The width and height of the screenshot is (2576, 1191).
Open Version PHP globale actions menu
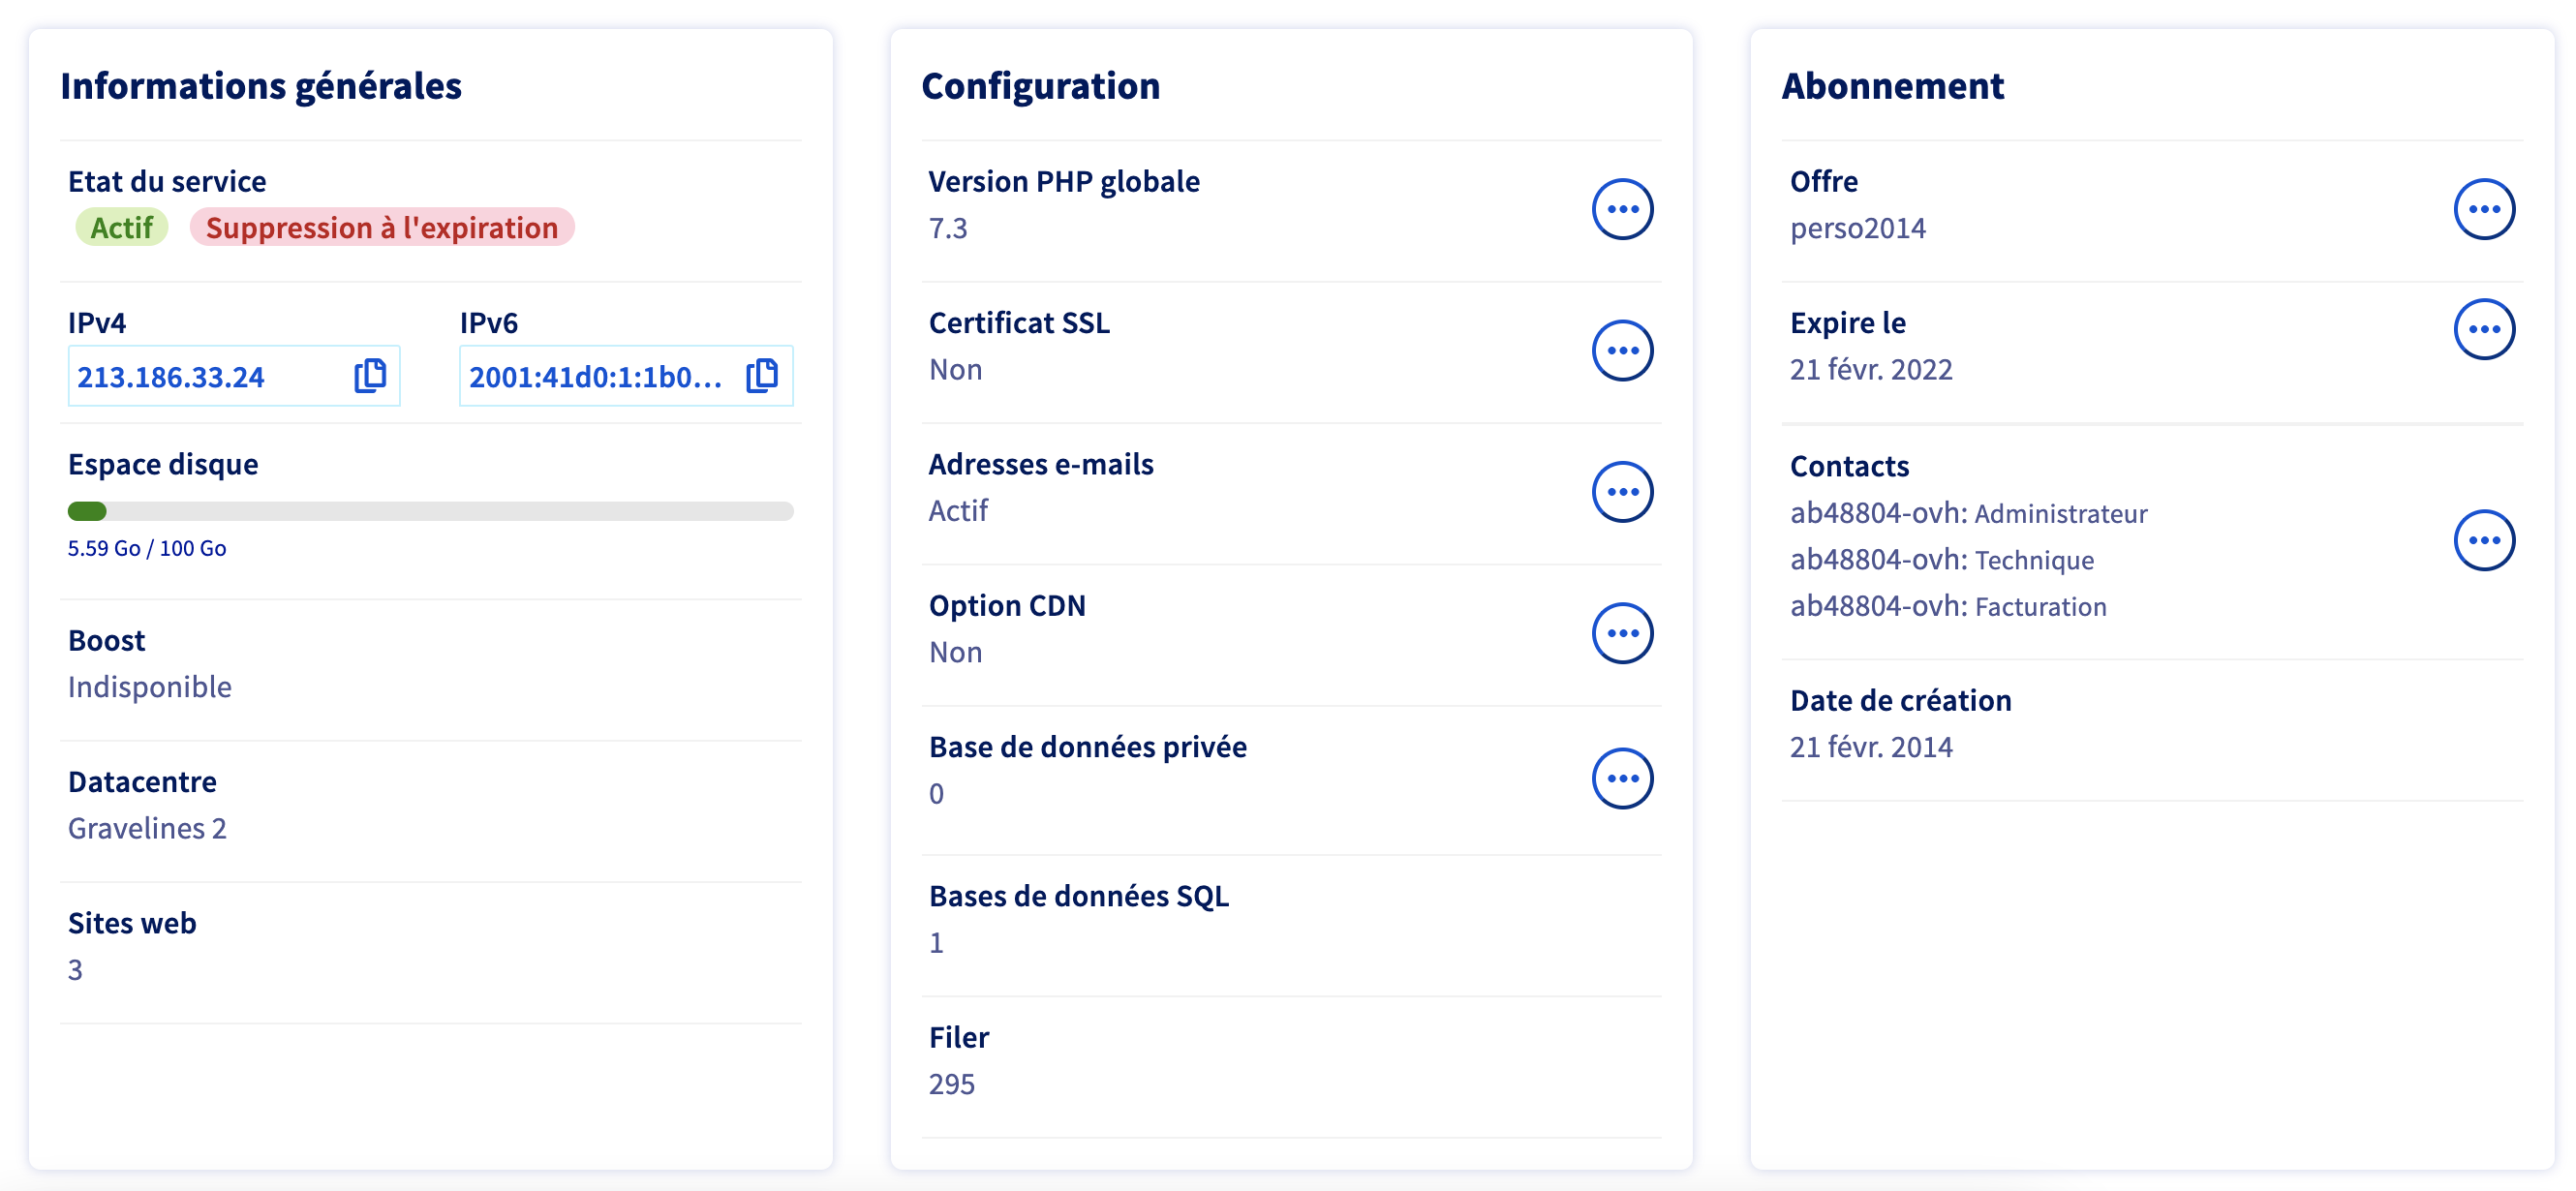pos(1621,209)
